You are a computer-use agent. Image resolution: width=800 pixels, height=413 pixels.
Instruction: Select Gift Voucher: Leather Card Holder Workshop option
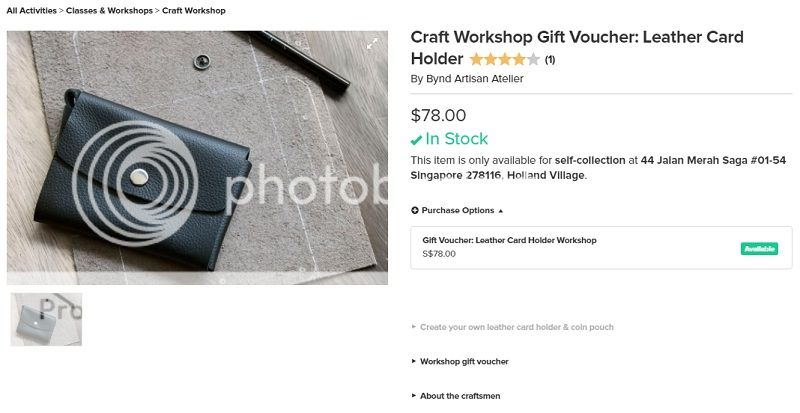tap(602, 248)
